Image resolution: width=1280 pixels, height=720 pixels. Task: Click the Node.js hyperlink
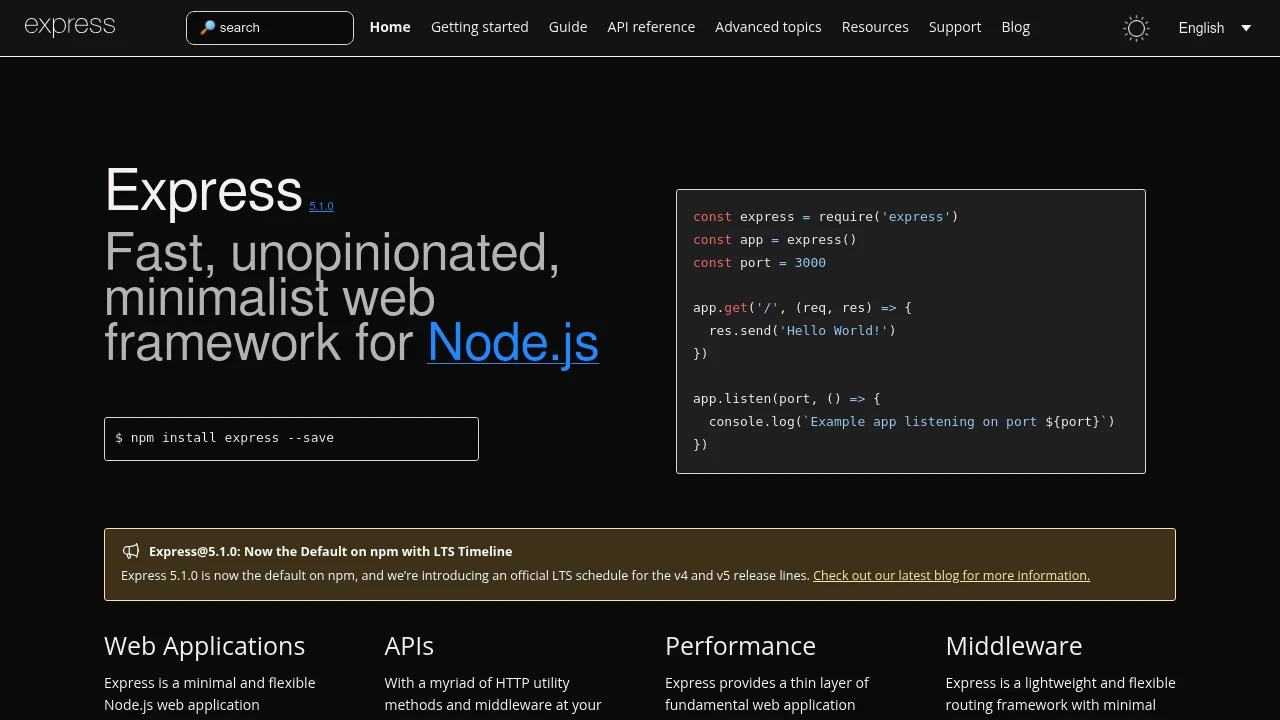513,343
